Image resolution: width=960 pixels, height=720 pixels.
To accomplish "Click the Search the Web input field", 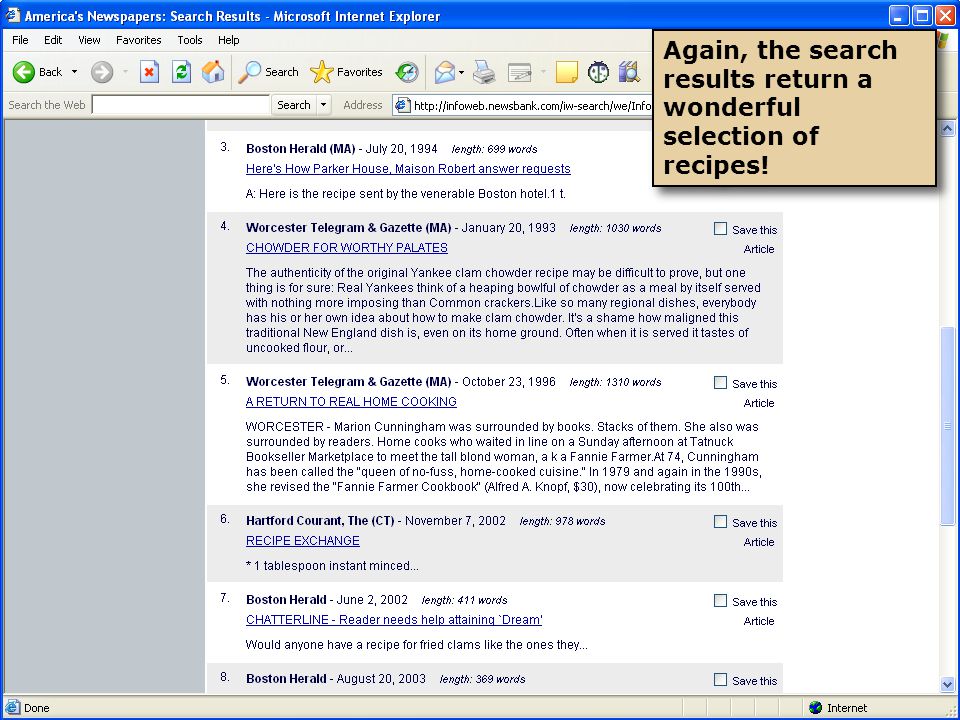I will (x=181, y=105).
